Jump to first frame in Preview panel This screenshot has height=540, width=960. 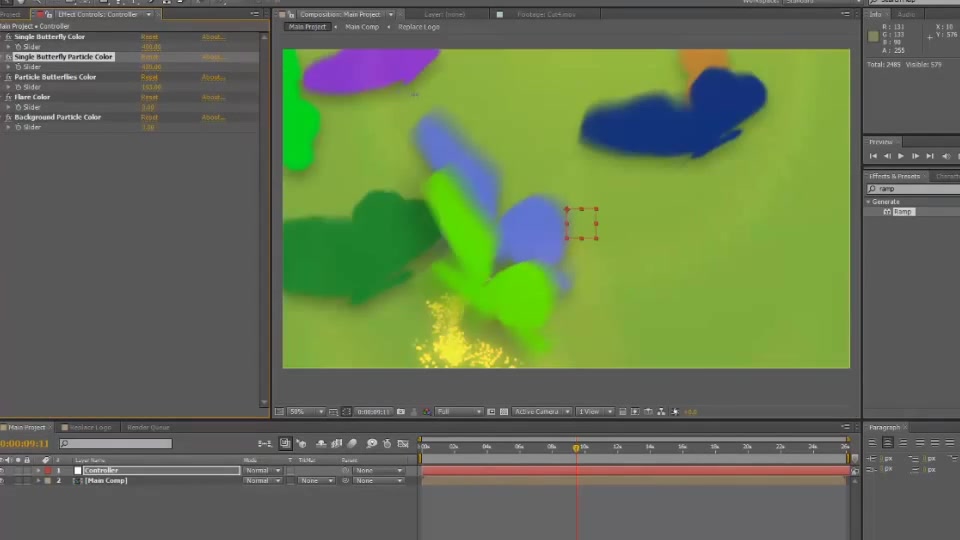(x=873, y=156)
